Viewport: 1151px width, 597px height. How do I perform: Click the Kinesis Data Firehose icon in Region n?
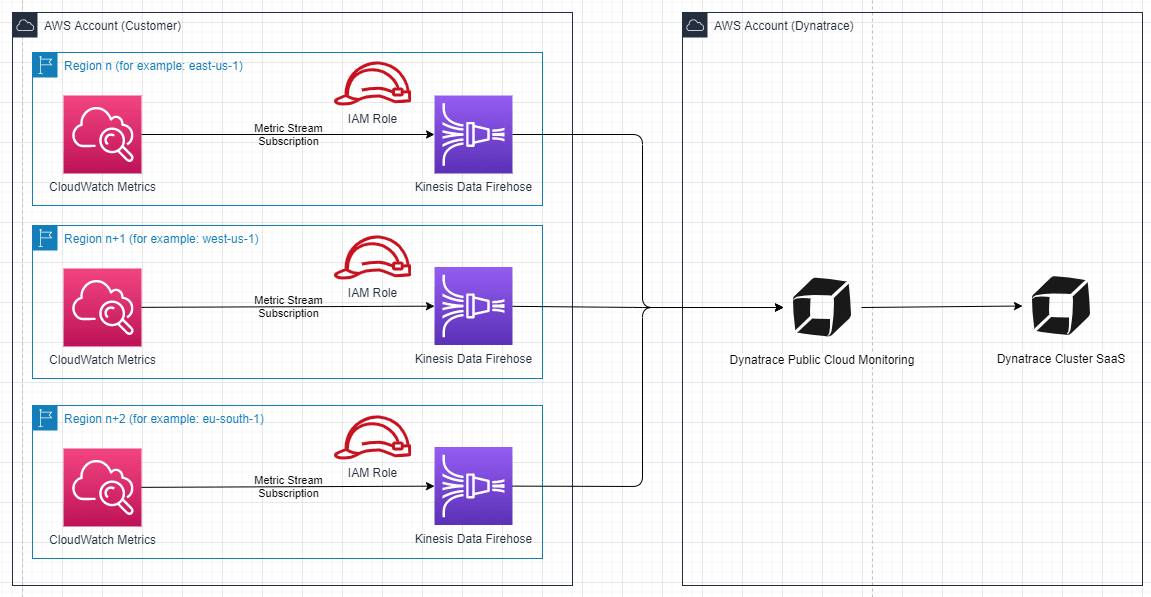[x=473, y=134]
